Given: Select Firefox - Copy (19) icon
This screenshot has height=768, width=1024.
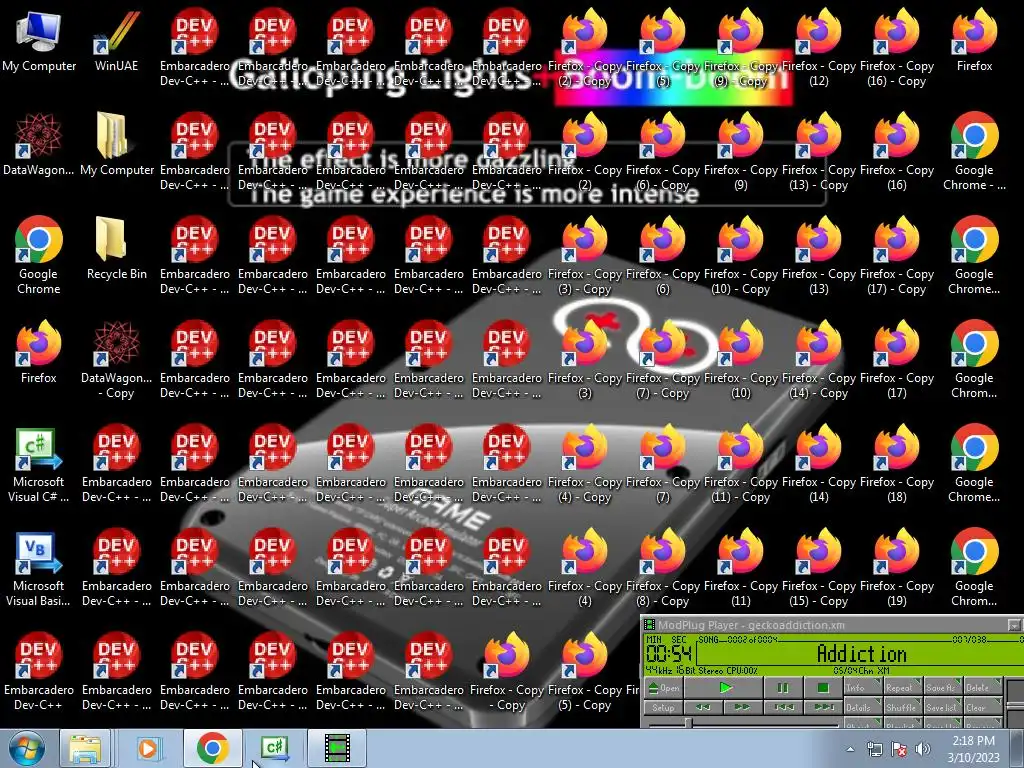Looking at the screenshot, I should 897,568.
